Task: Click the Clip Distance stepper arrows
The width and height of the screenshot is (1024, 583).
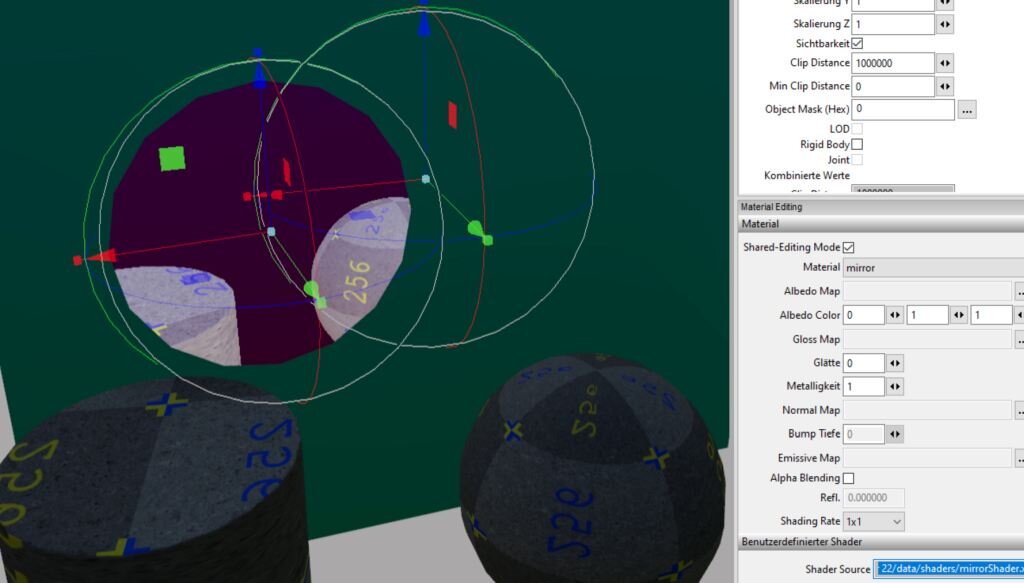Action: (945, 63)
